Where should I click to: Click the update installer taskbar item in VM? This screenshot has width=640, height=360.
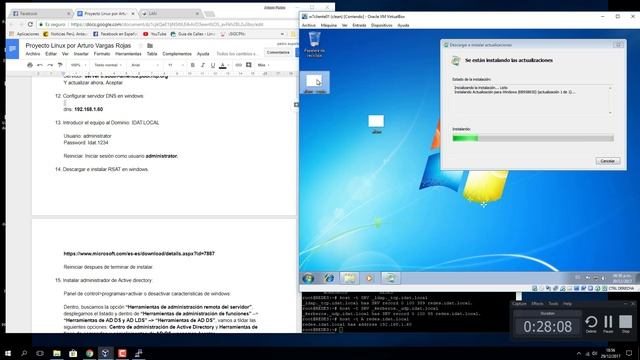click(391, 278)
